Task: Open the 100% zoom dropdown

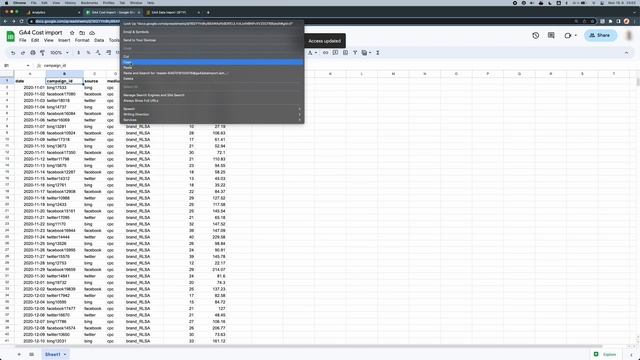Action: coord(59,53)
